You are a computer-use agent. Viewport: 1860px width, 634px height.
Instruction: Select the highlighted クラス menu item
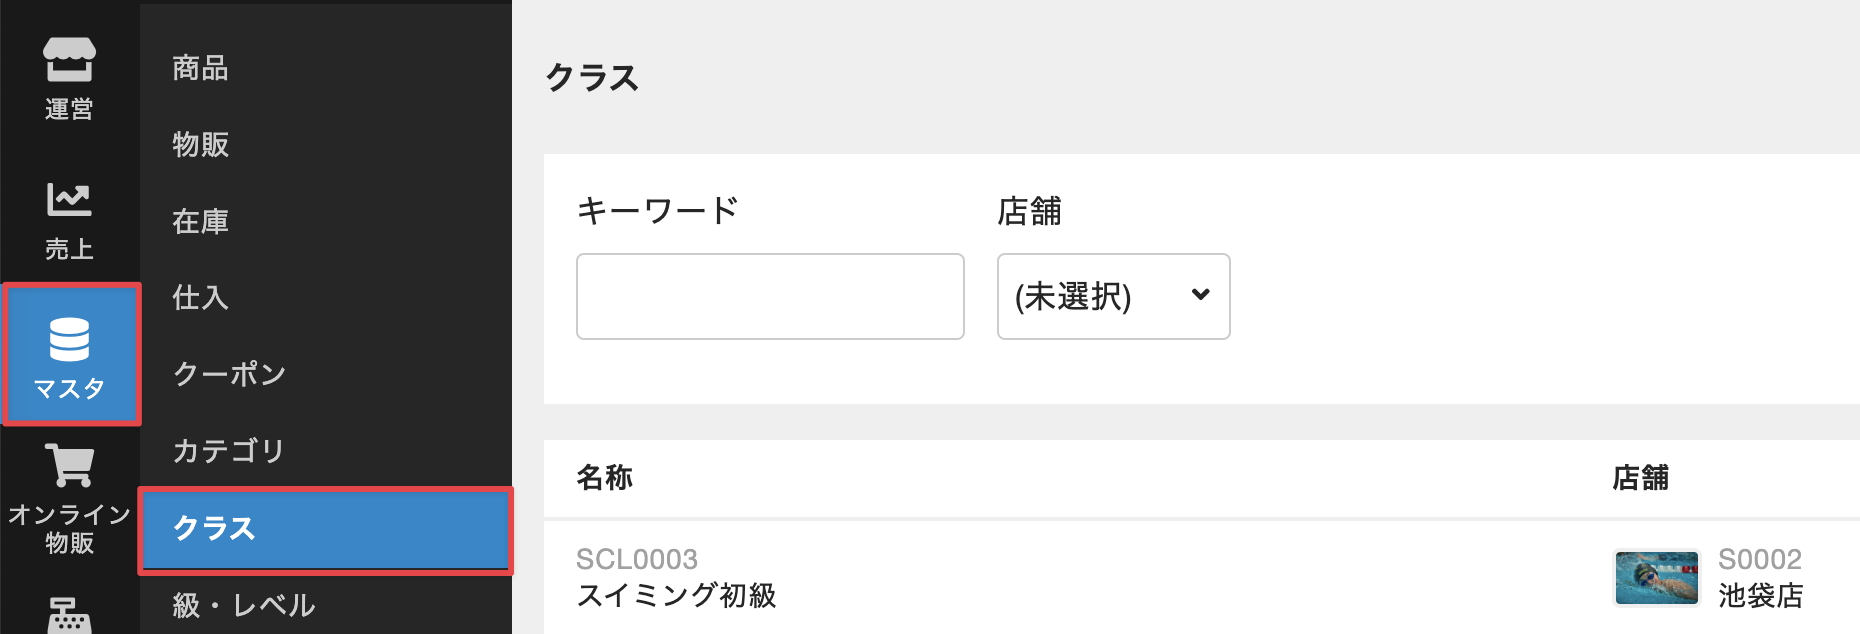pyautogui.click(x=325, y=529)
